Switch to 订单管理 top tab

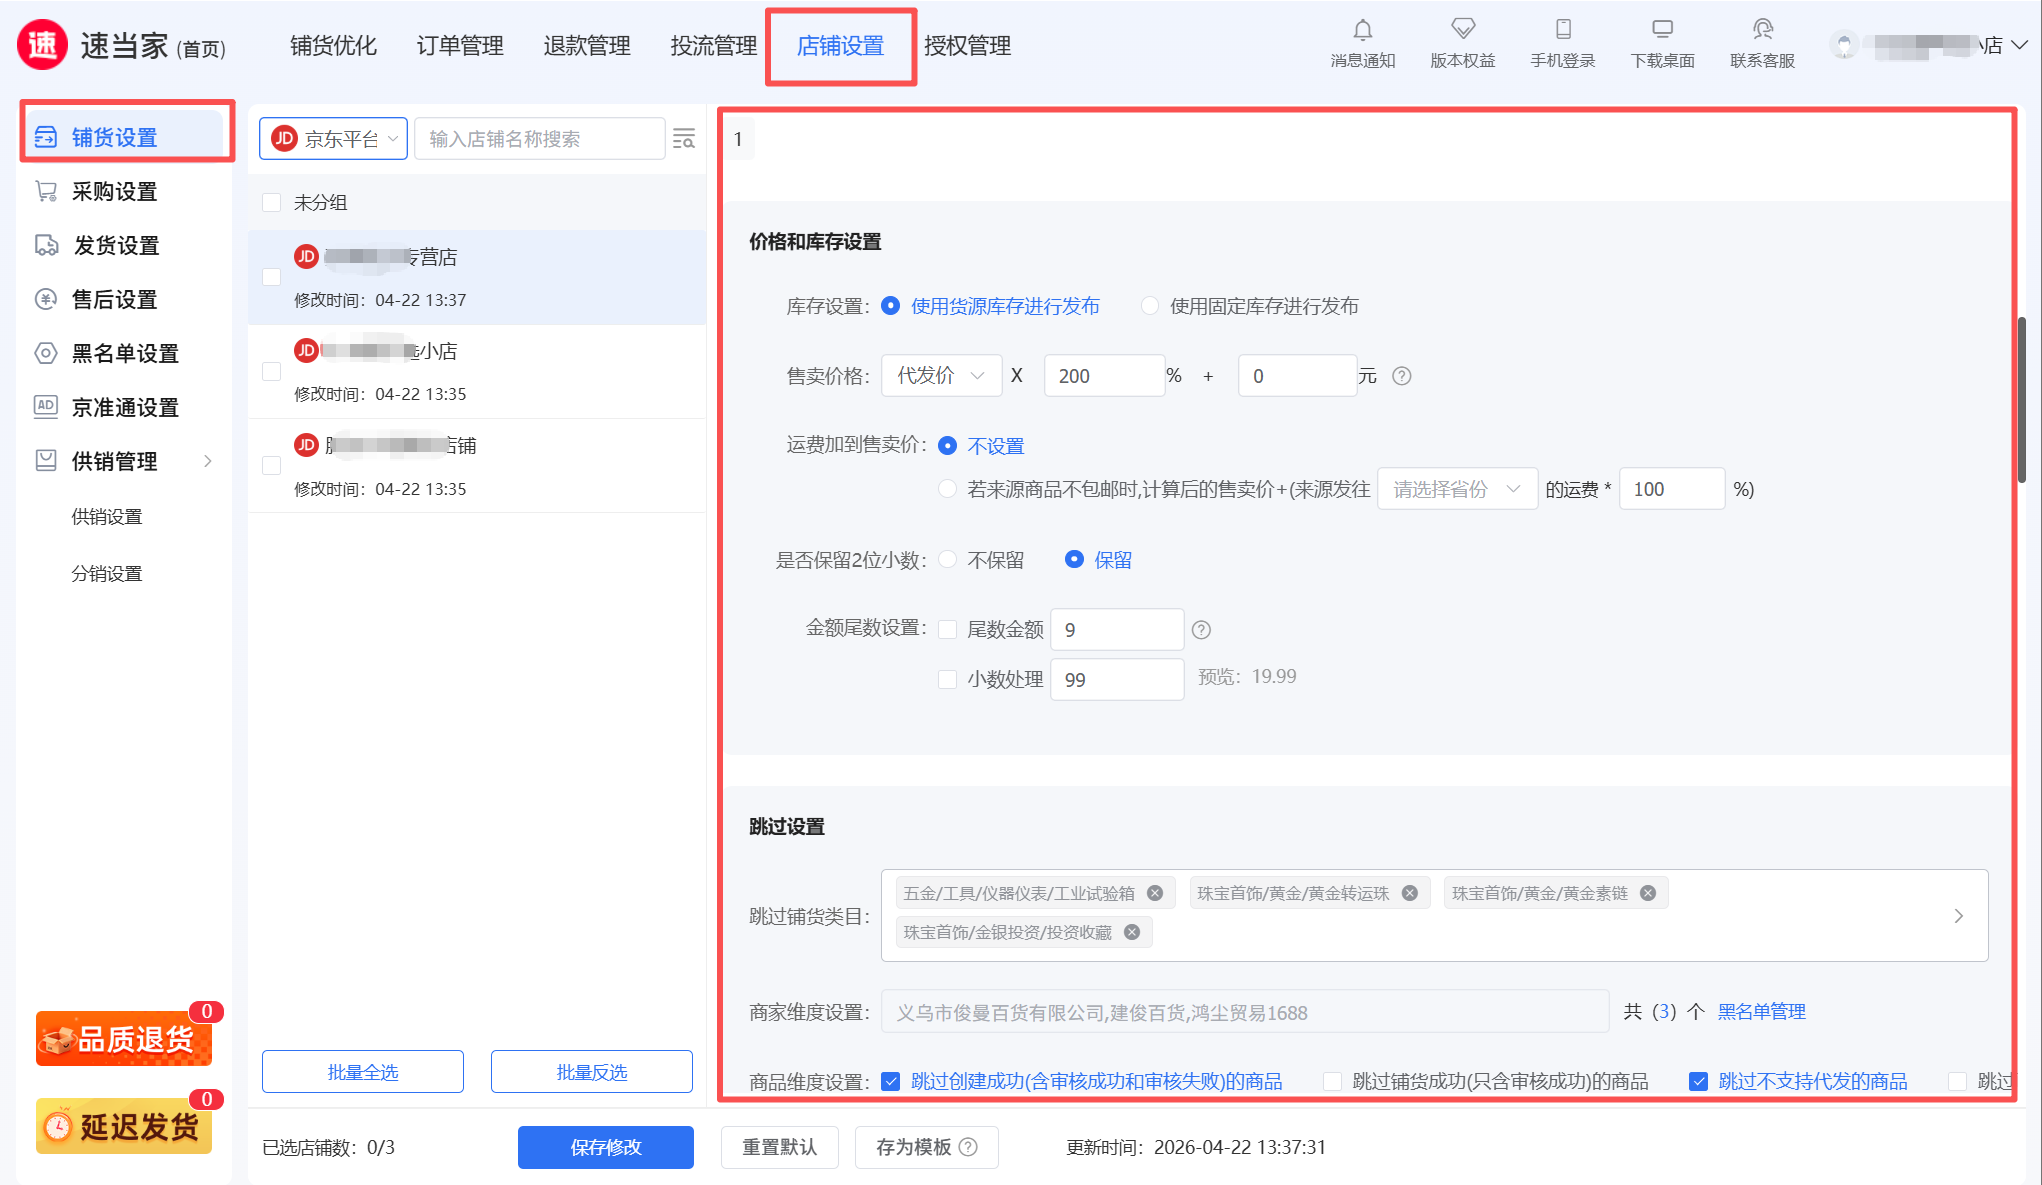(460, 46)
